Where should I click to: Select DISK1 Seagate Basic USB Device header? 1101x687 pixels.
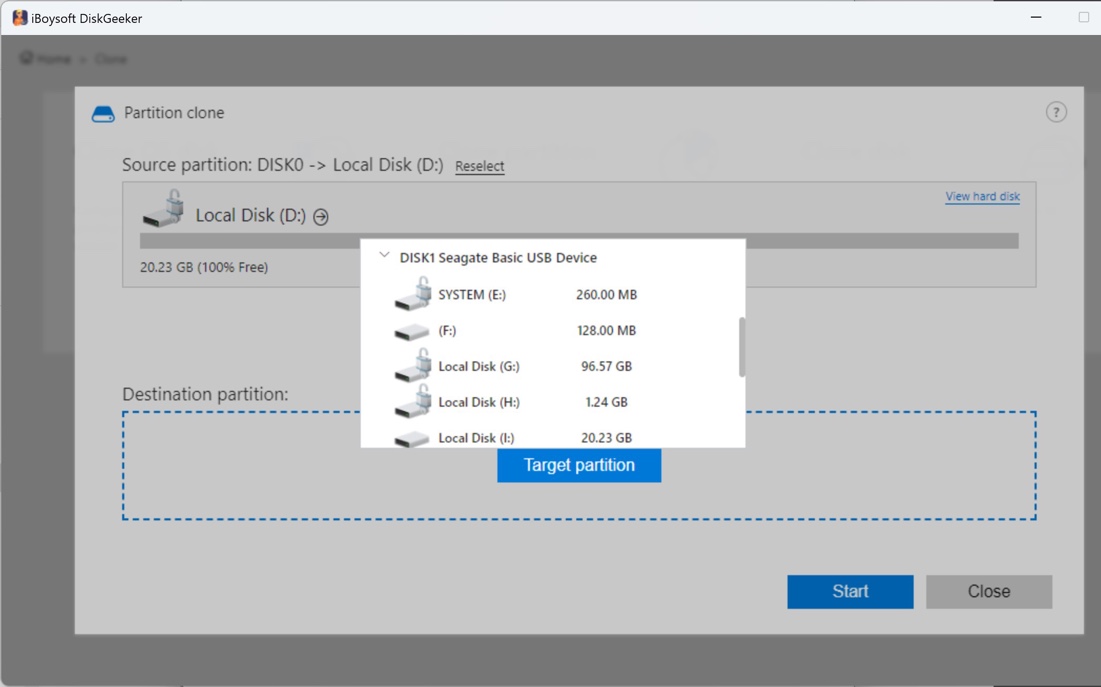tap(499, 258)
